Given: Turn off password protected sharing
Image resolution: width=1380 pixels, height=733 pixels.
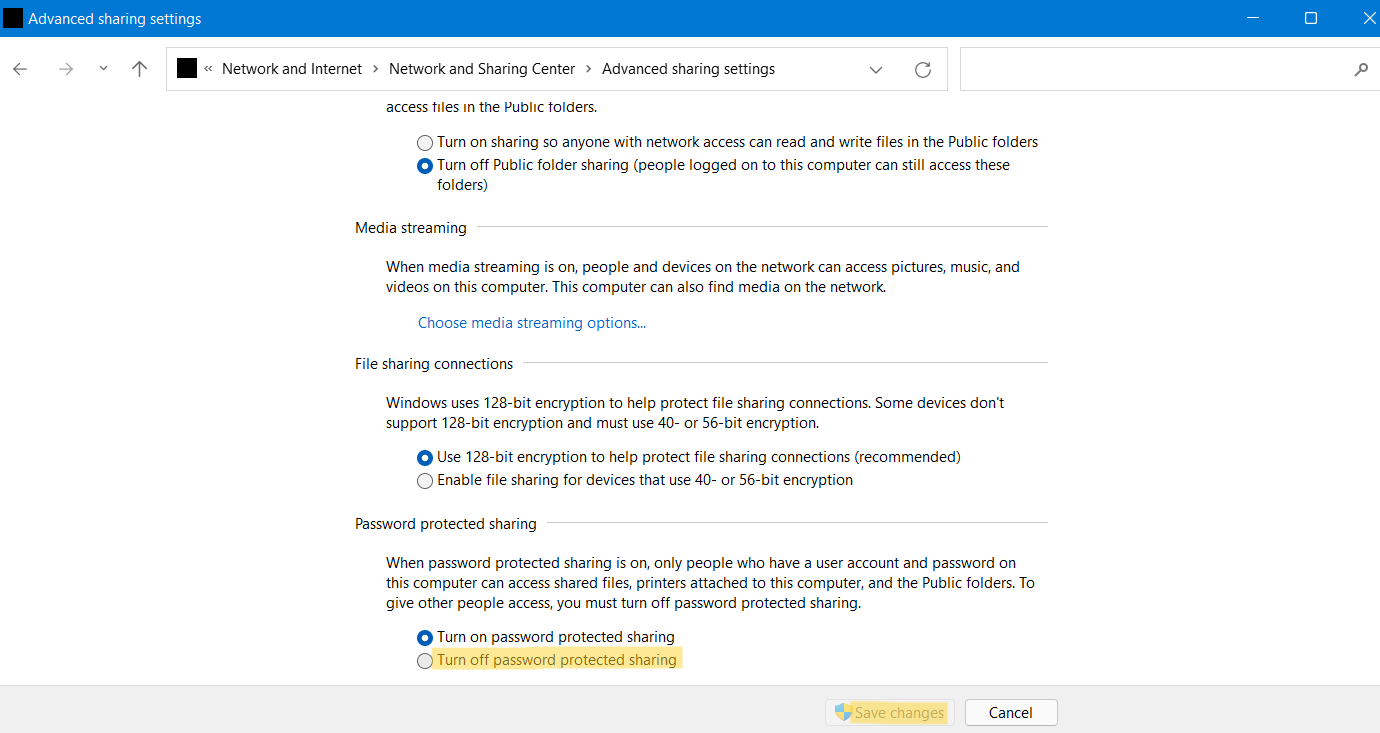Looking at the screenshot, I should (425, 661).
